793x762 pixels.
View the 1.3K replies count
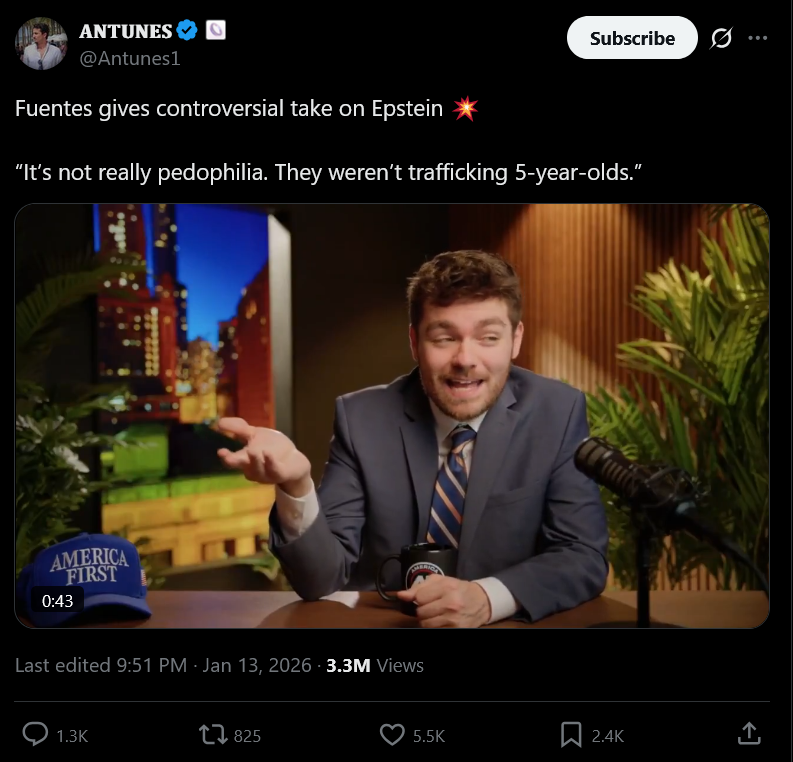point(72,736)
